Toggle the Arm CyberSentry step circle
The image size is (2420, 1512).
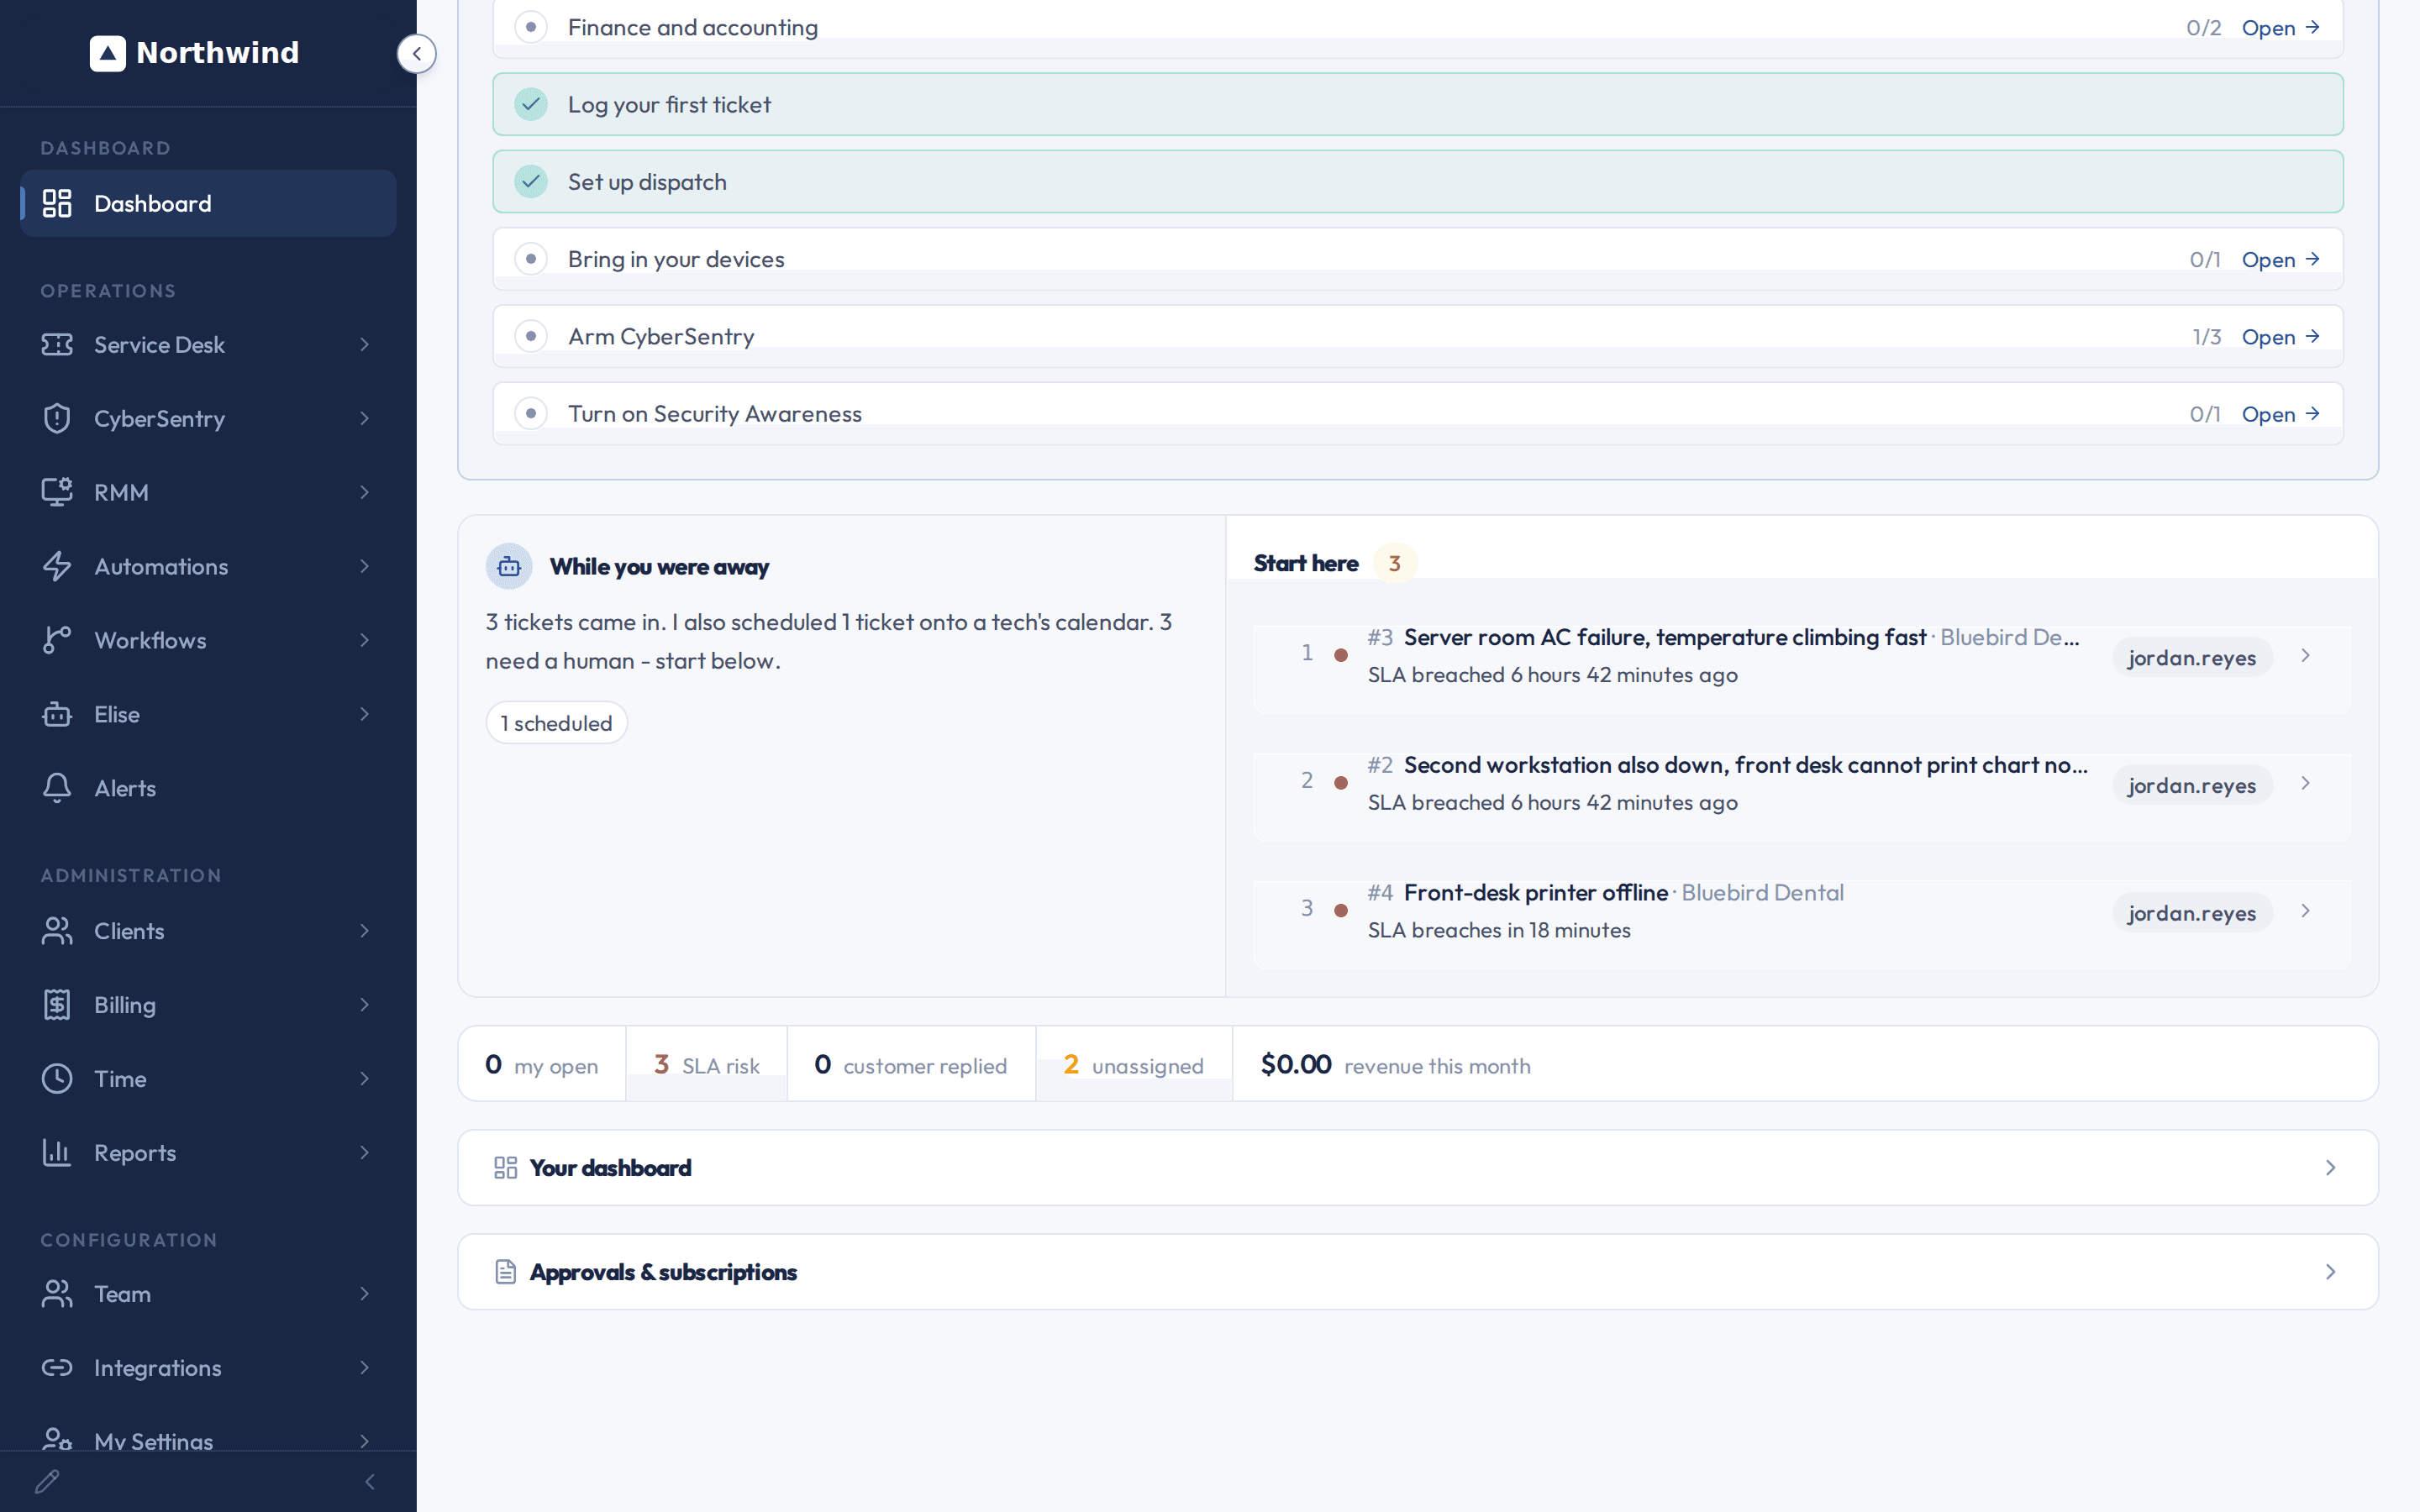(531, 336)
